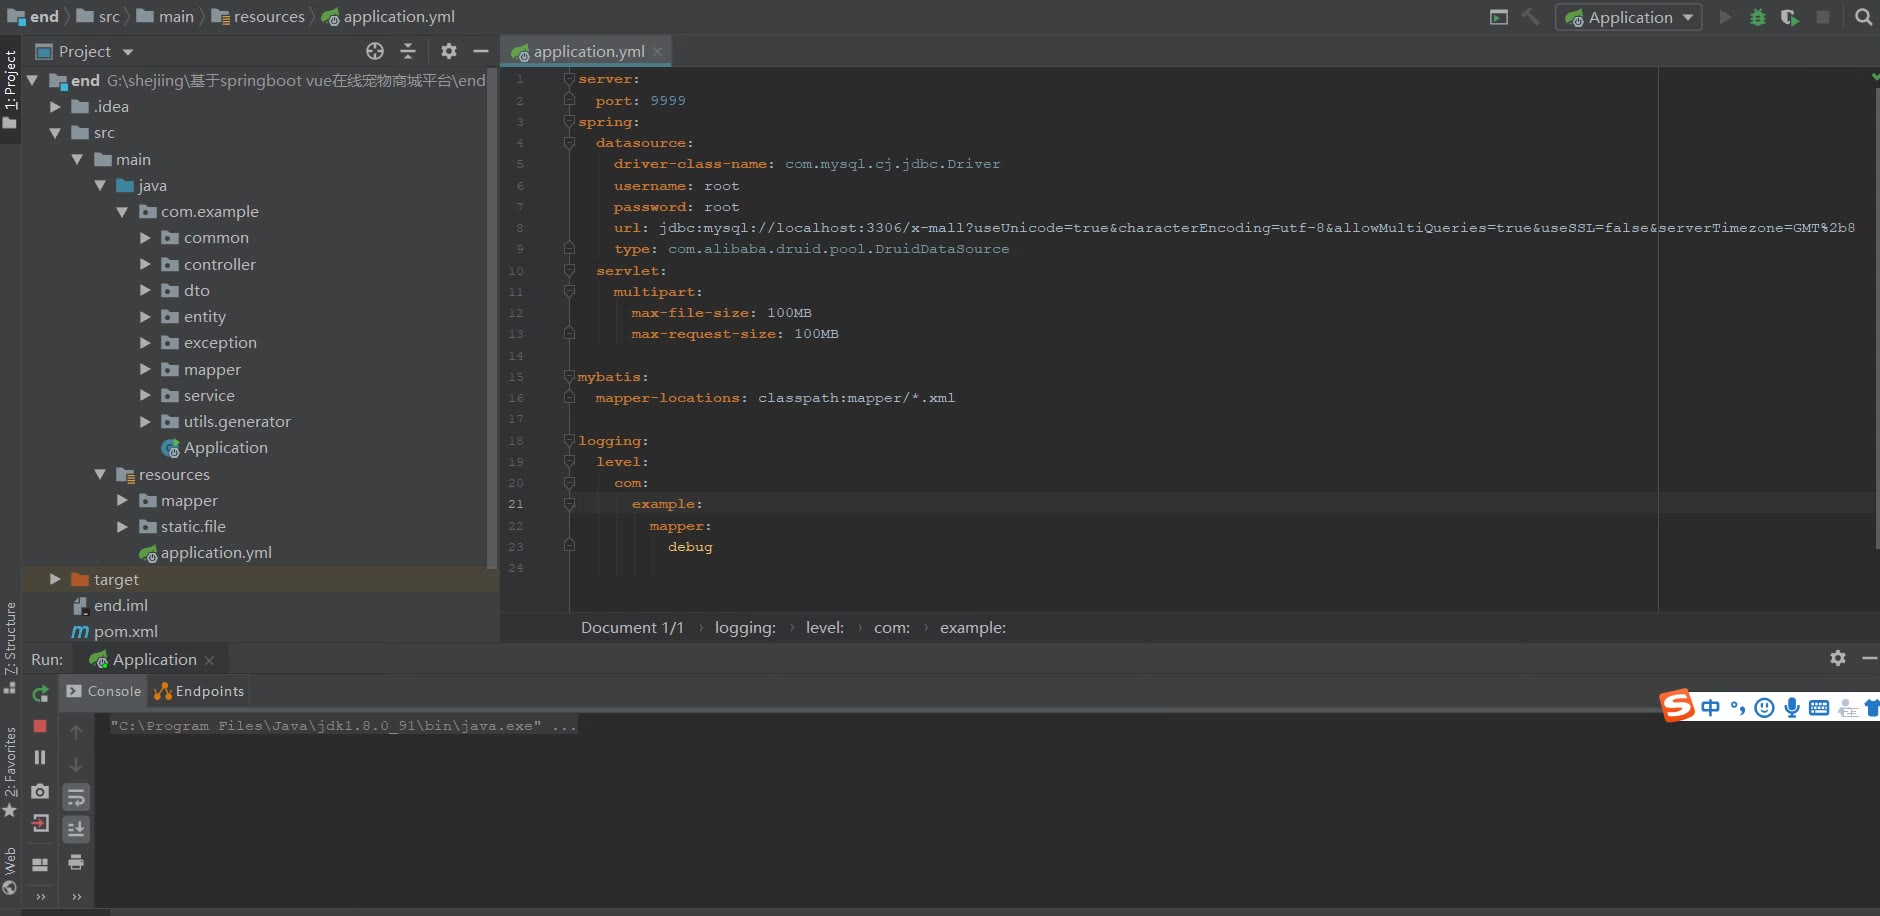1880x916 pixels.
Task: Expand the target folder in tree
Action: tap(55, 579)
